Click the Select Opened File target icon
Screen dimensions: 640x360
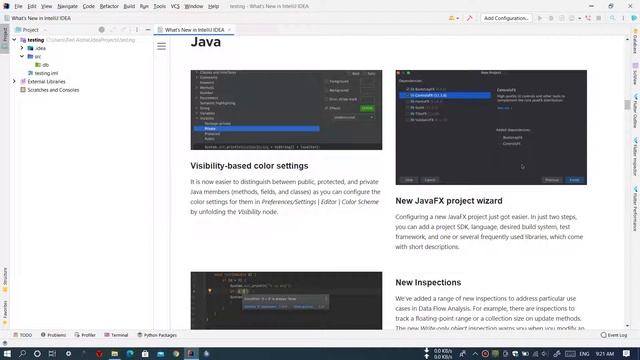point(102,30)
